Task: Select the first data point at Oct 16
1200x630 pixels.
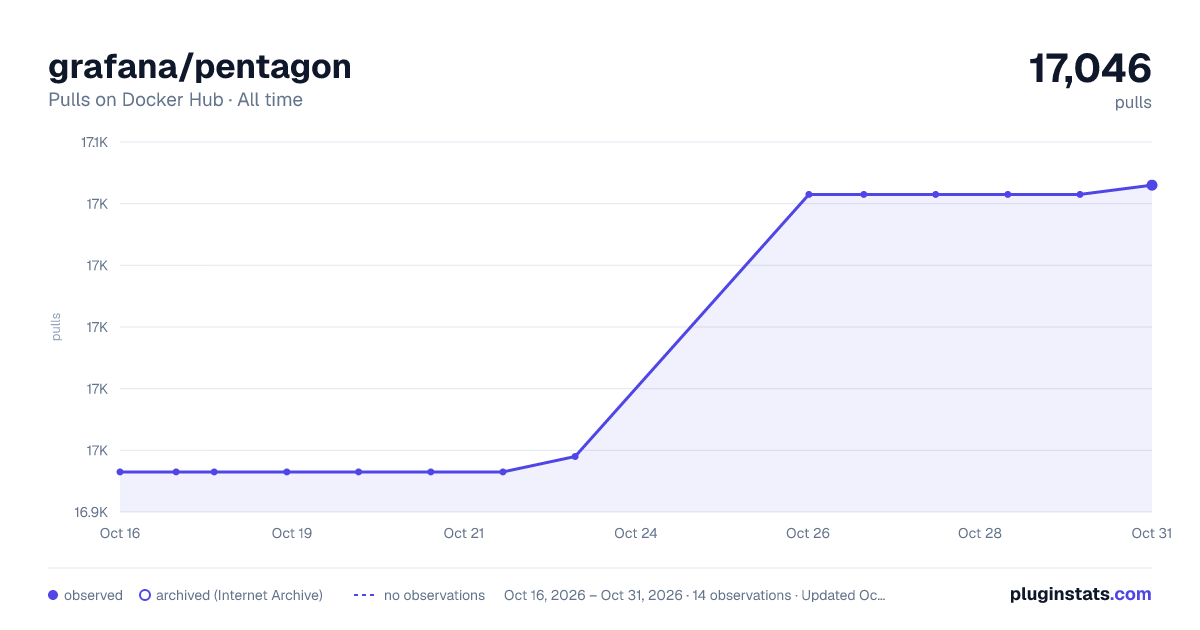Action: [x=120, y=472]
